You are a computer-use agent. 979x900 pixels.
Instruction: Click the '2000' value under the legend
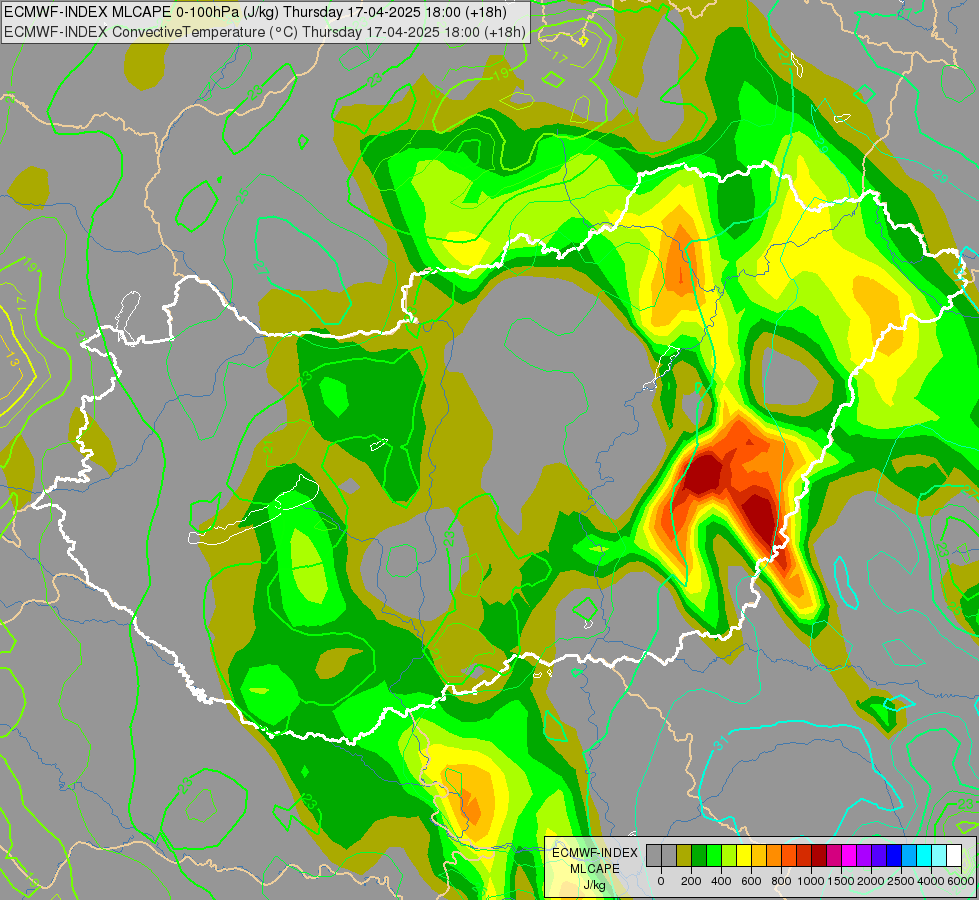click(872, 881)
